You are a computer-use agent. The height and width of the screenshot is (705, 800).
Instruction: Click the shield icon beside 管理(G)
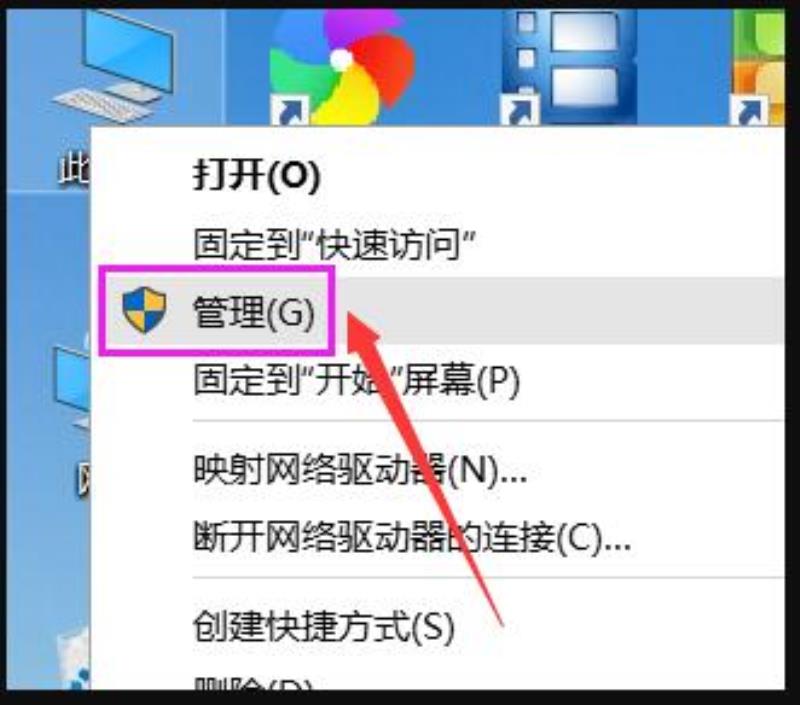[x=144, y=310]
